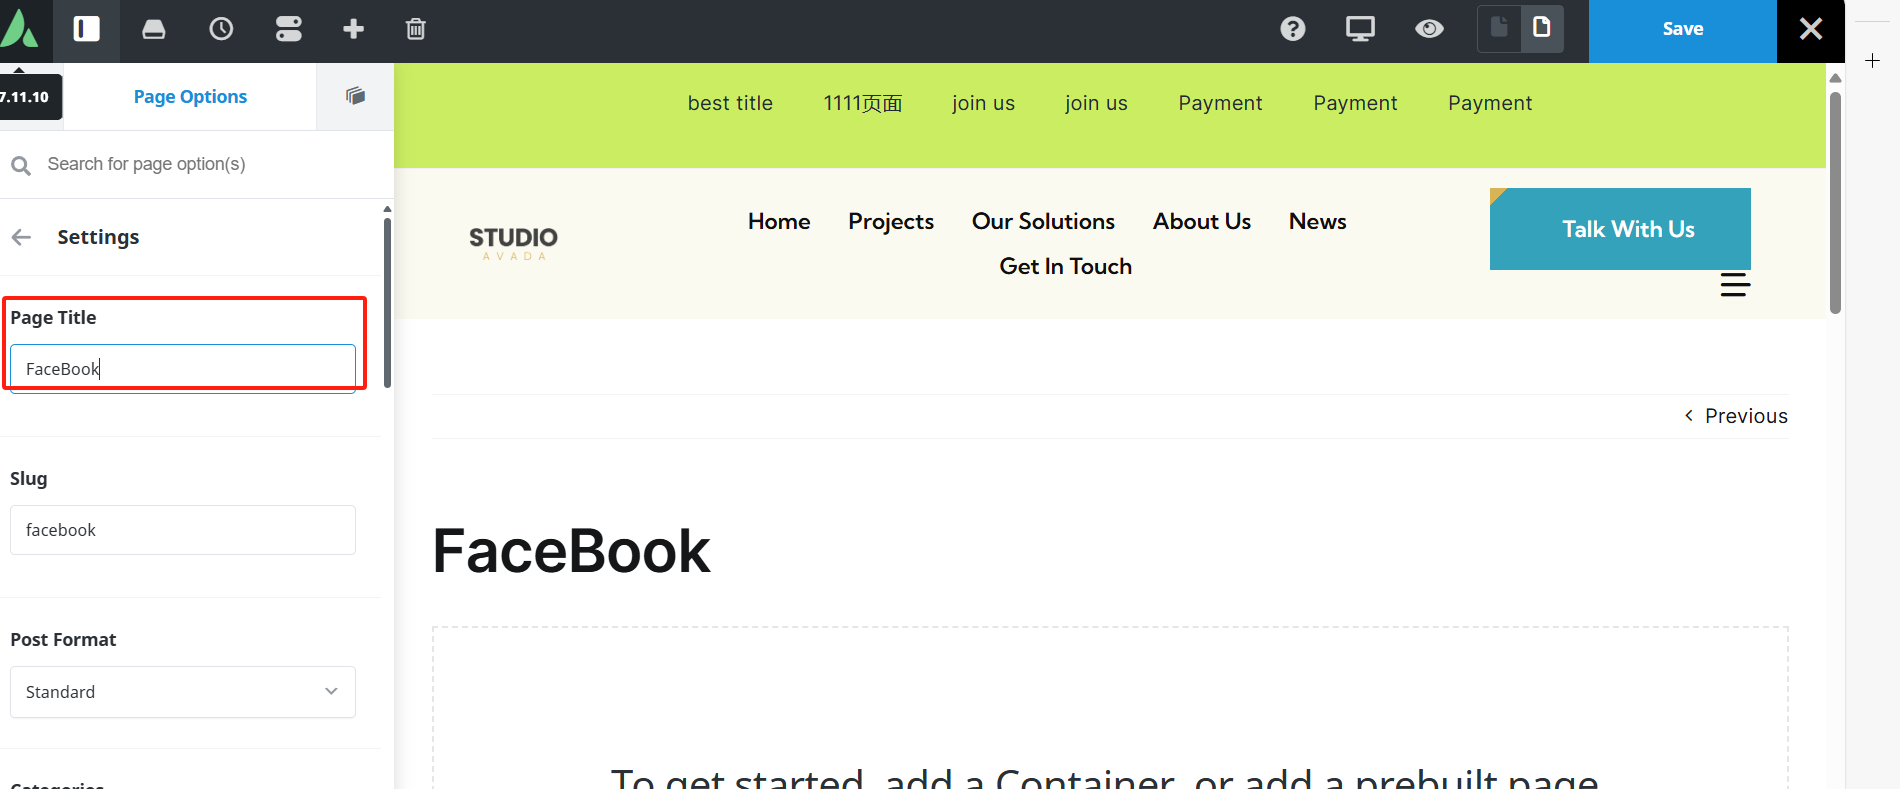Open the library drawer icon
Viewport: 1900px width, 789px height.
(154, 29)
